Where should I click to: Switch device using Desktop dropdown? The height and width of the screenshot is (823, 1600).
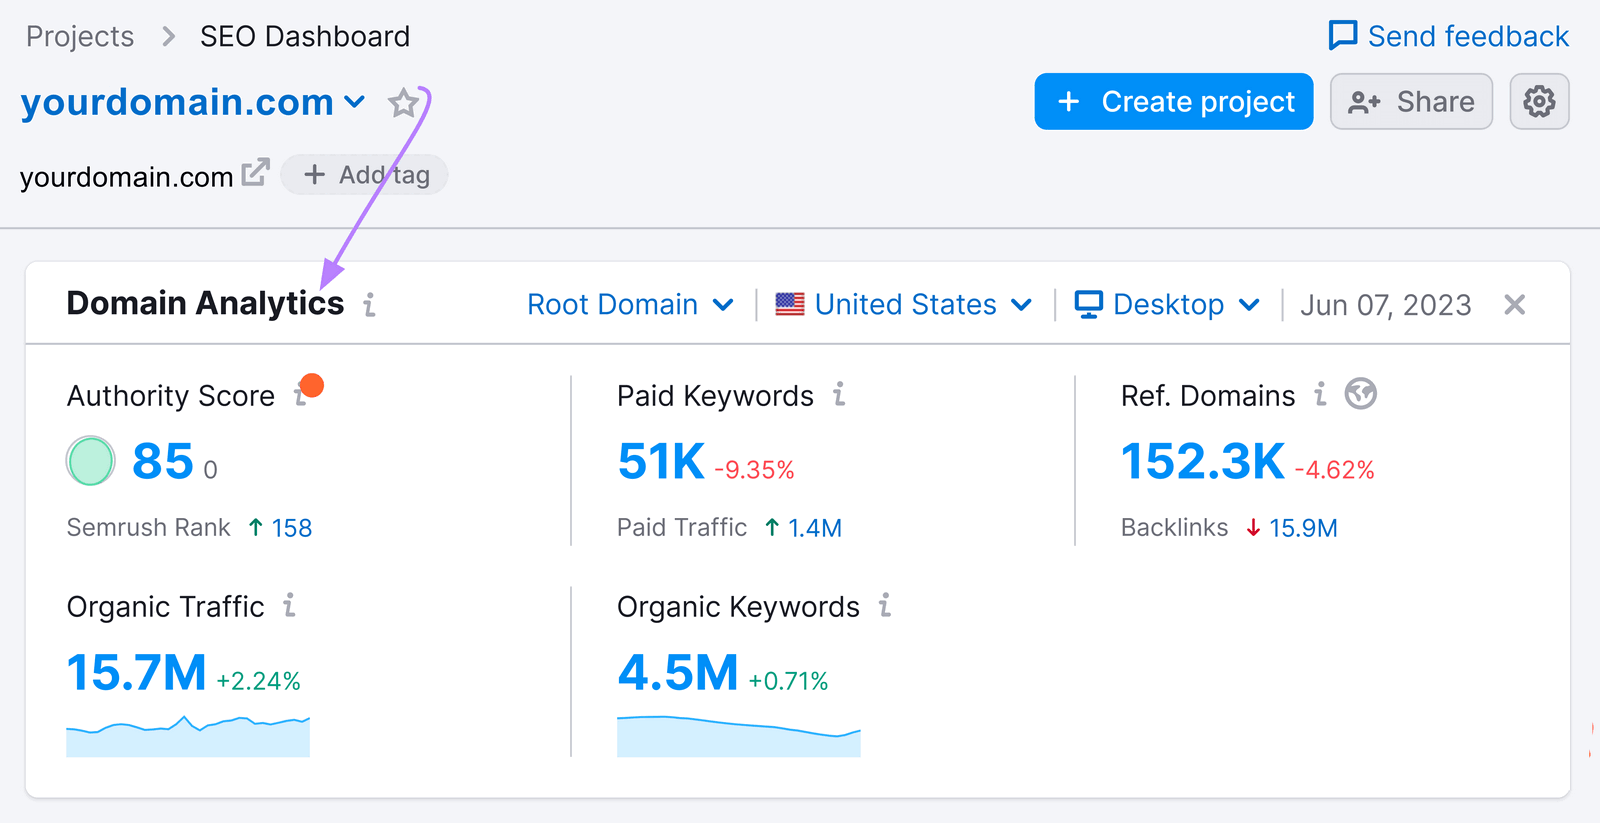(x=1167, y=305)
